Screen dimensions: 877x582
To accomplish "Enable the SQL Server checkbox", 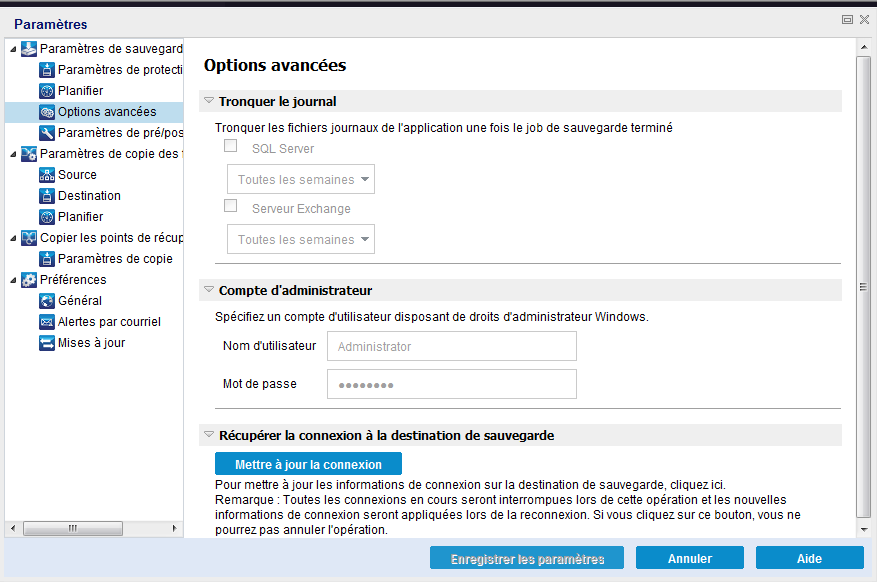I will coord(230,145).
